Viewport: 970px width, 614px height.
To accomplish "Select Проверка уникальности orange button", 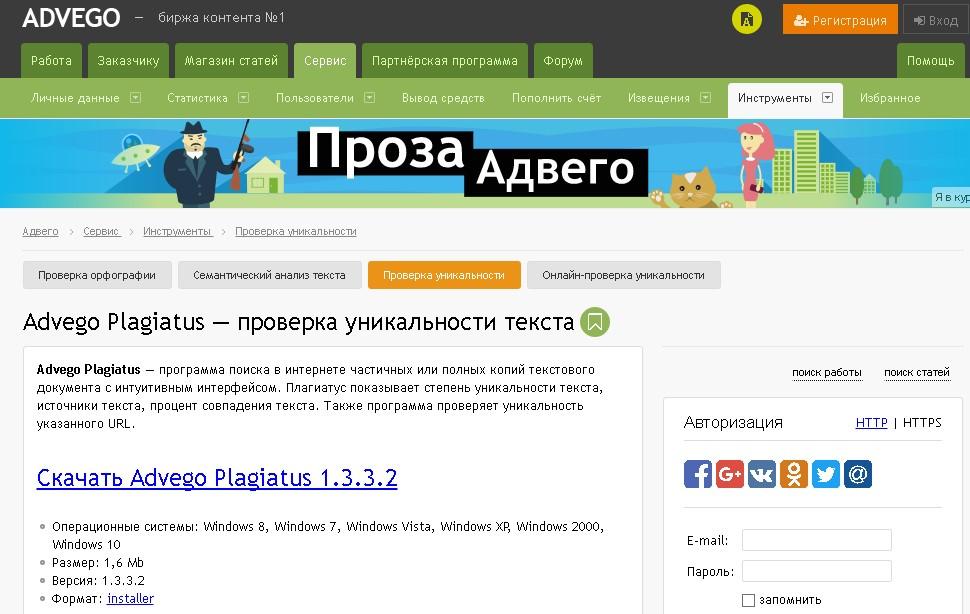I will coord(444,275).
